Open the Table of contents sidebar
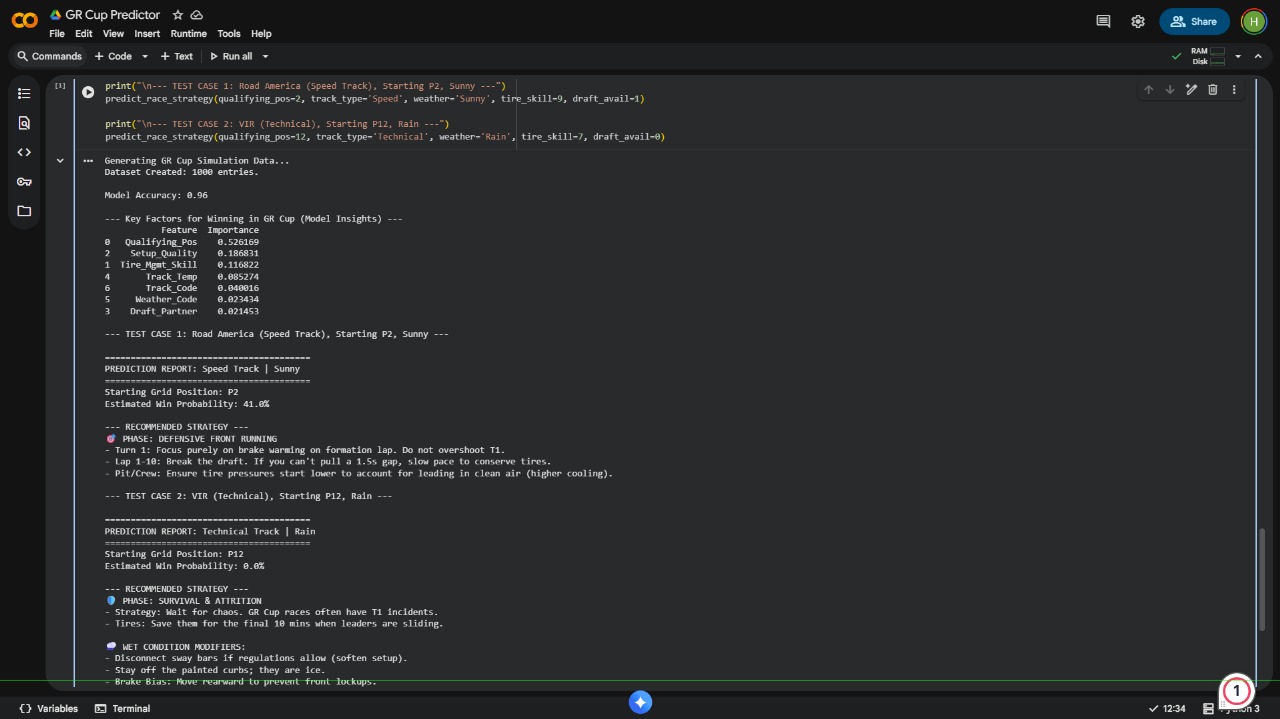This screenshot has width=1280, height=719. coord(24,93)
